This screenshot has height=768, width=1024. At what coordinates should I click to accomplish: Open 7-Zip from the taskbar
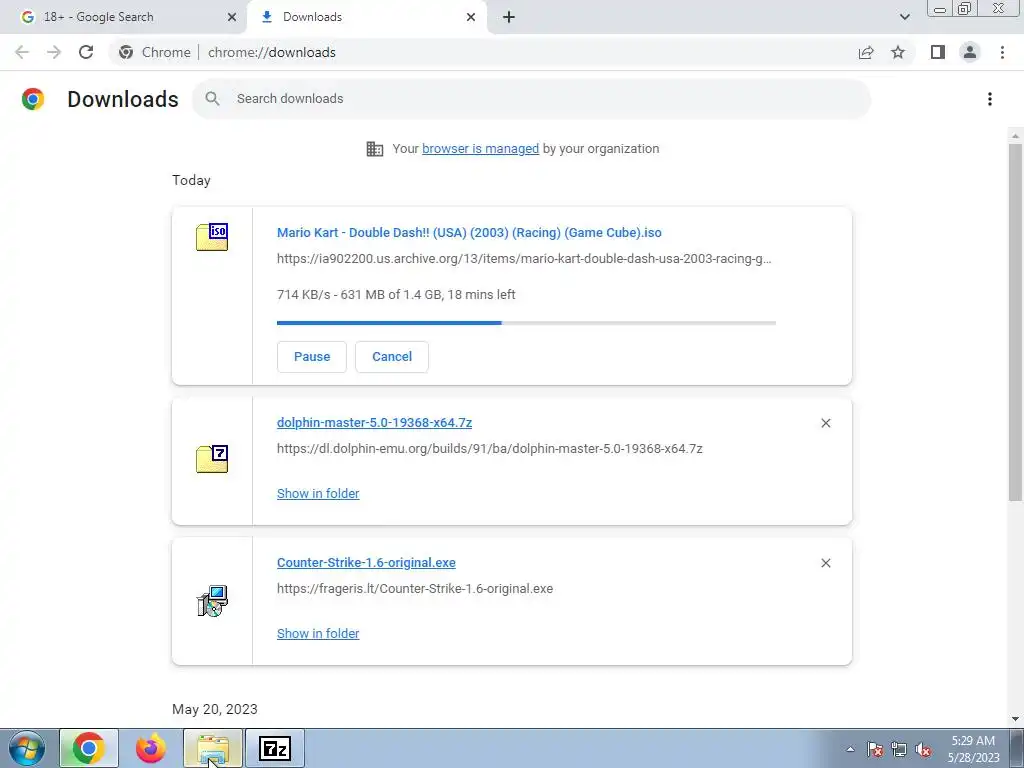(275, 748)
